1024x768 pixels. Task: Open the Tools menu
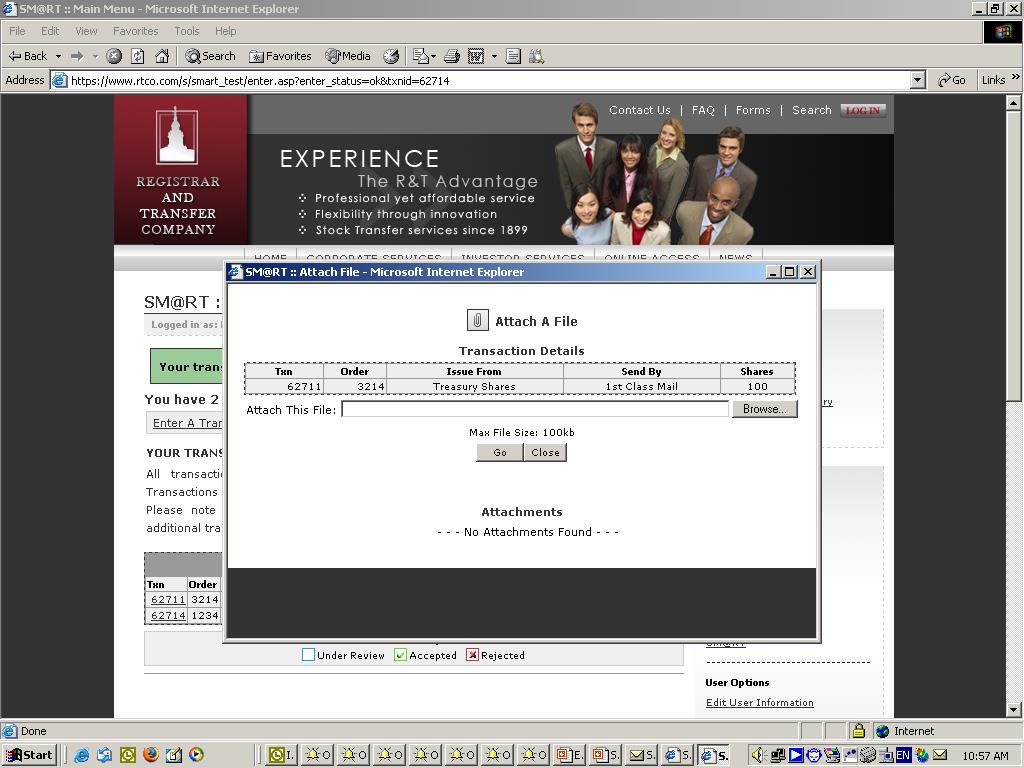click(187, 31)
